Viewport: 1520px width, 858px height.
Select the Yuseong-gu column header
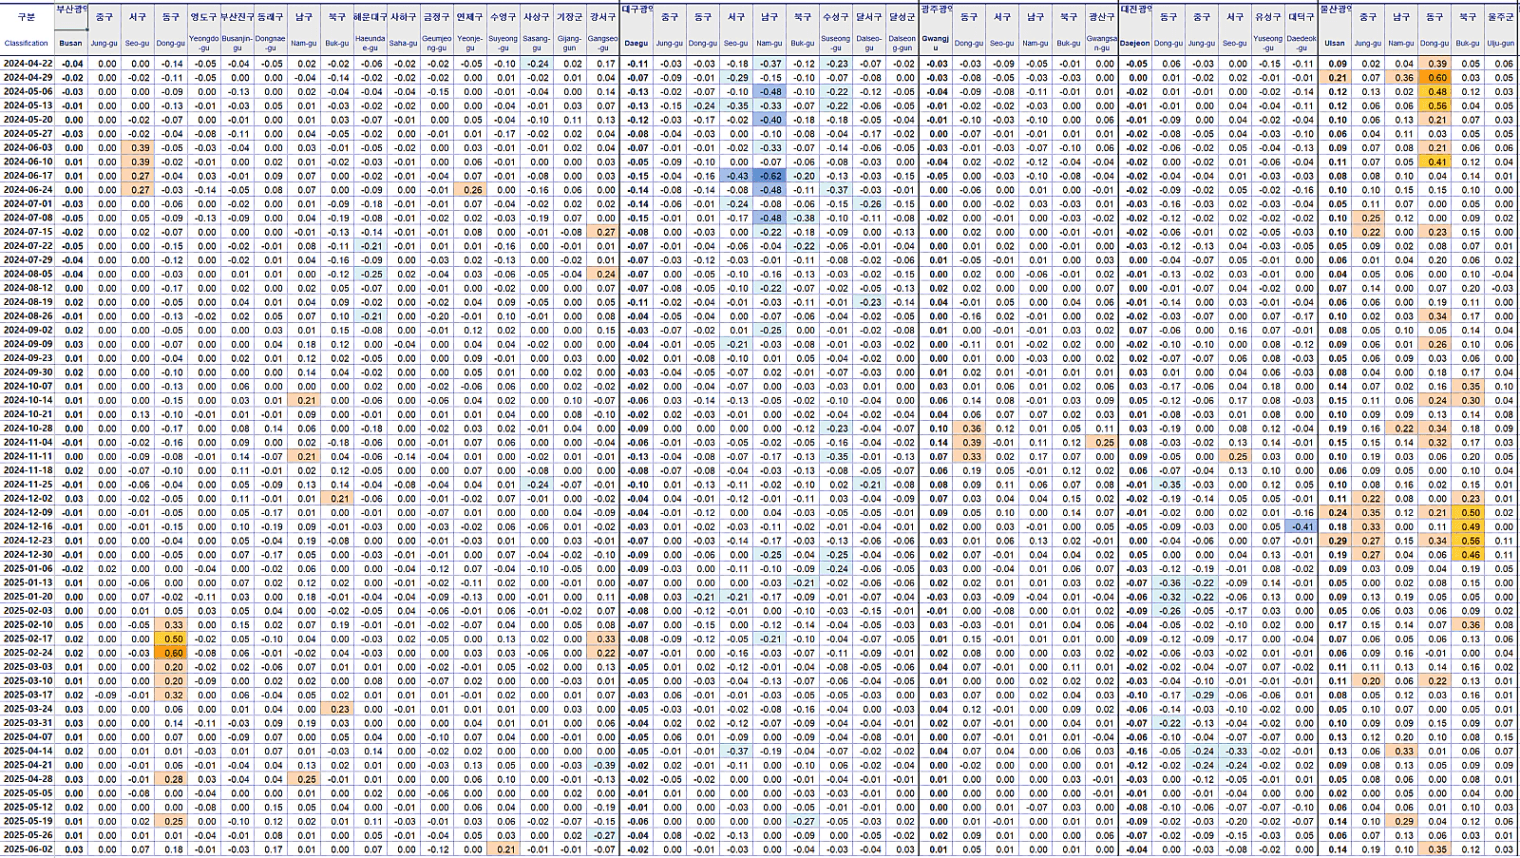(x=1268, y=43)
